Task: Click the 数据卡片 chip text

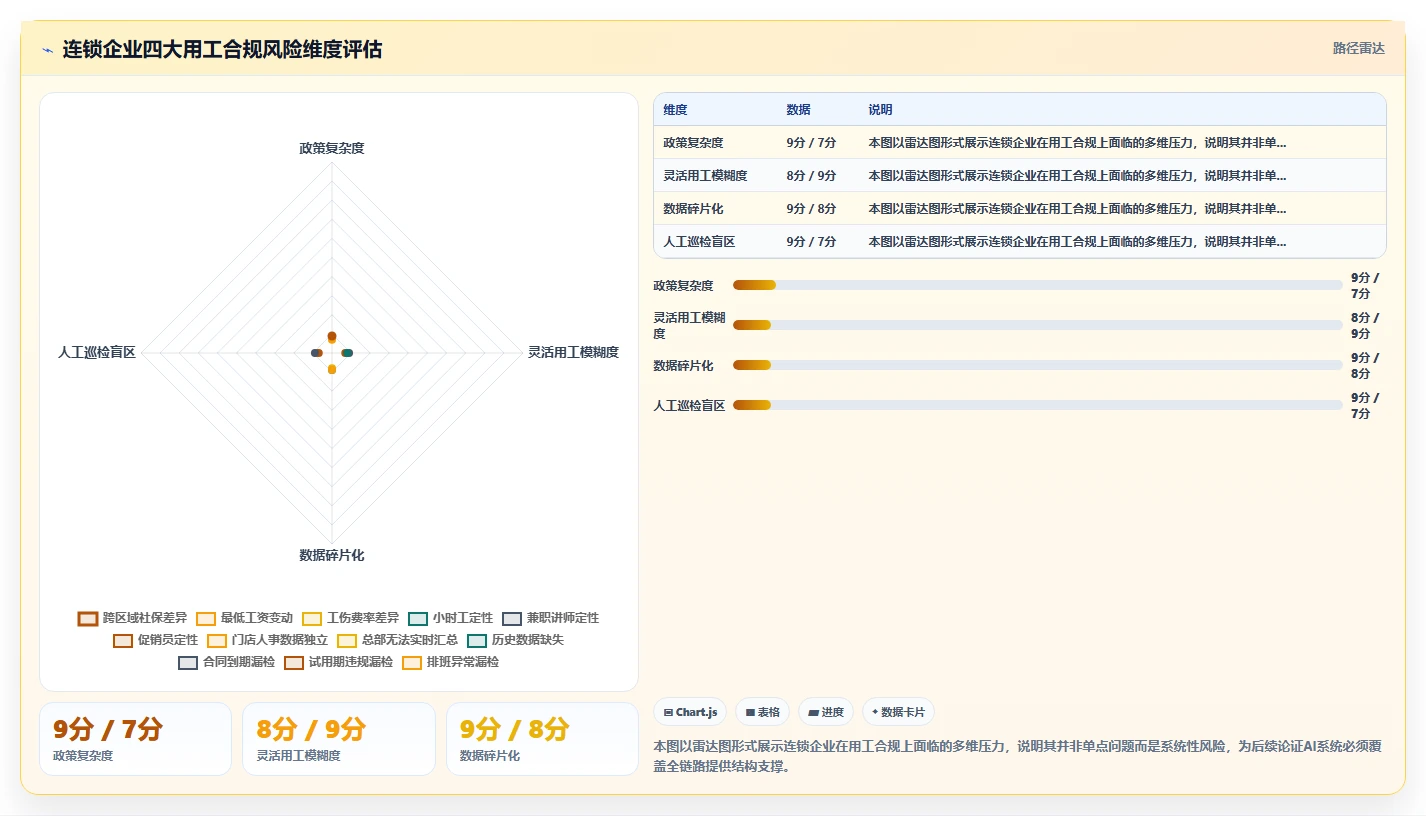Action: 903,713
